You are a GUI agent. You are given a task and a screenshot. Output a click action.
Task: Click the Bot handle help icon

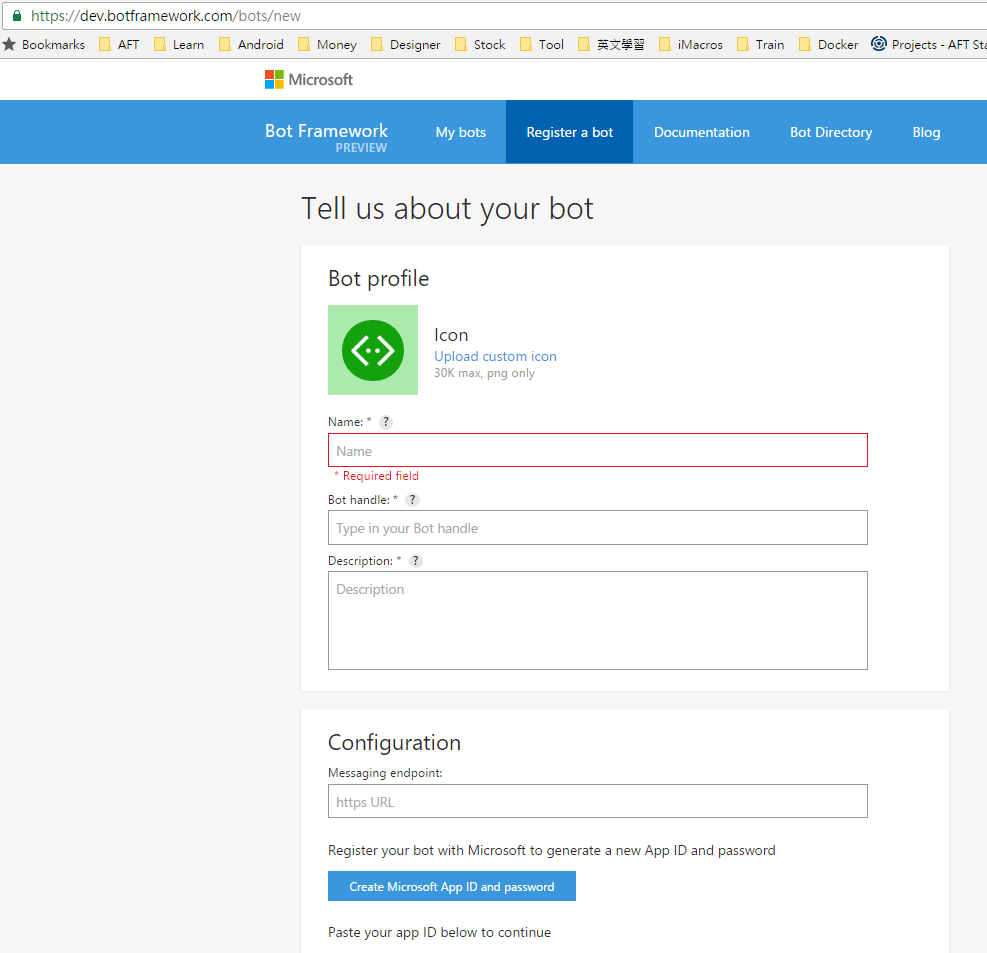click(x=412, y=500)
